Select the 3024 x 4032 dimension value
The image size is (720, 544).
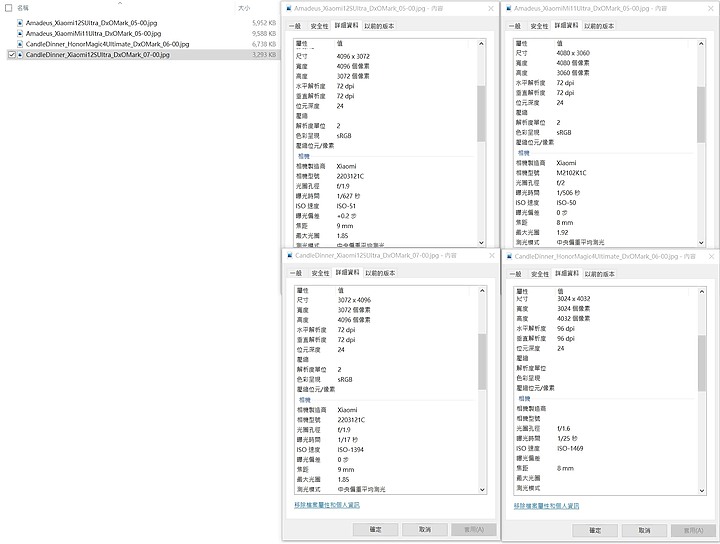[574, 298]
